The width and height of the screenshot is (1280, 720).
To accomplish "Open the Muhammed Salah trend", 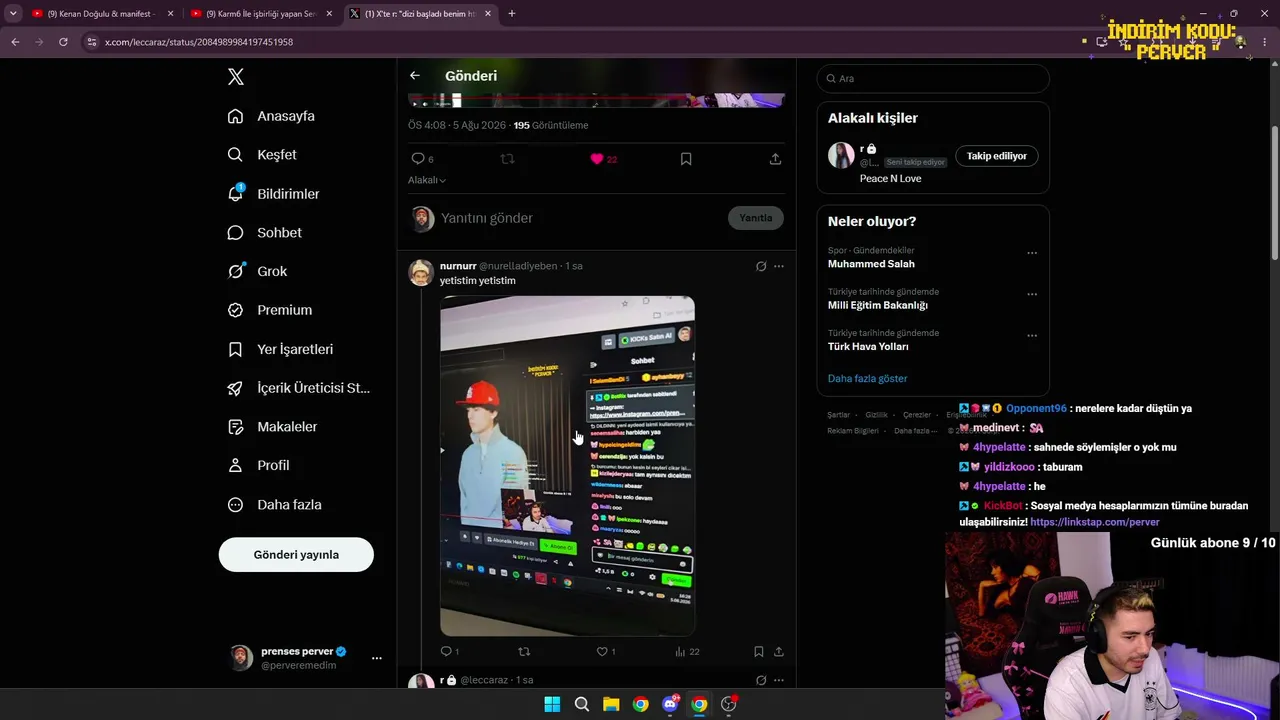I will click(871, 264).
